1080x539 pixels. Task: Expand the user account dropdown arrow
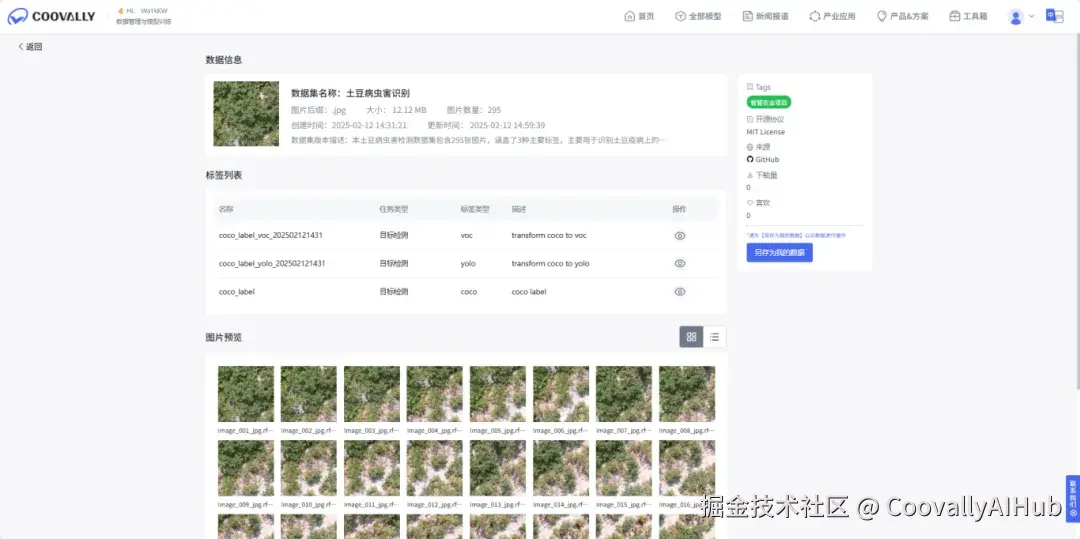tap(1032, 17)
